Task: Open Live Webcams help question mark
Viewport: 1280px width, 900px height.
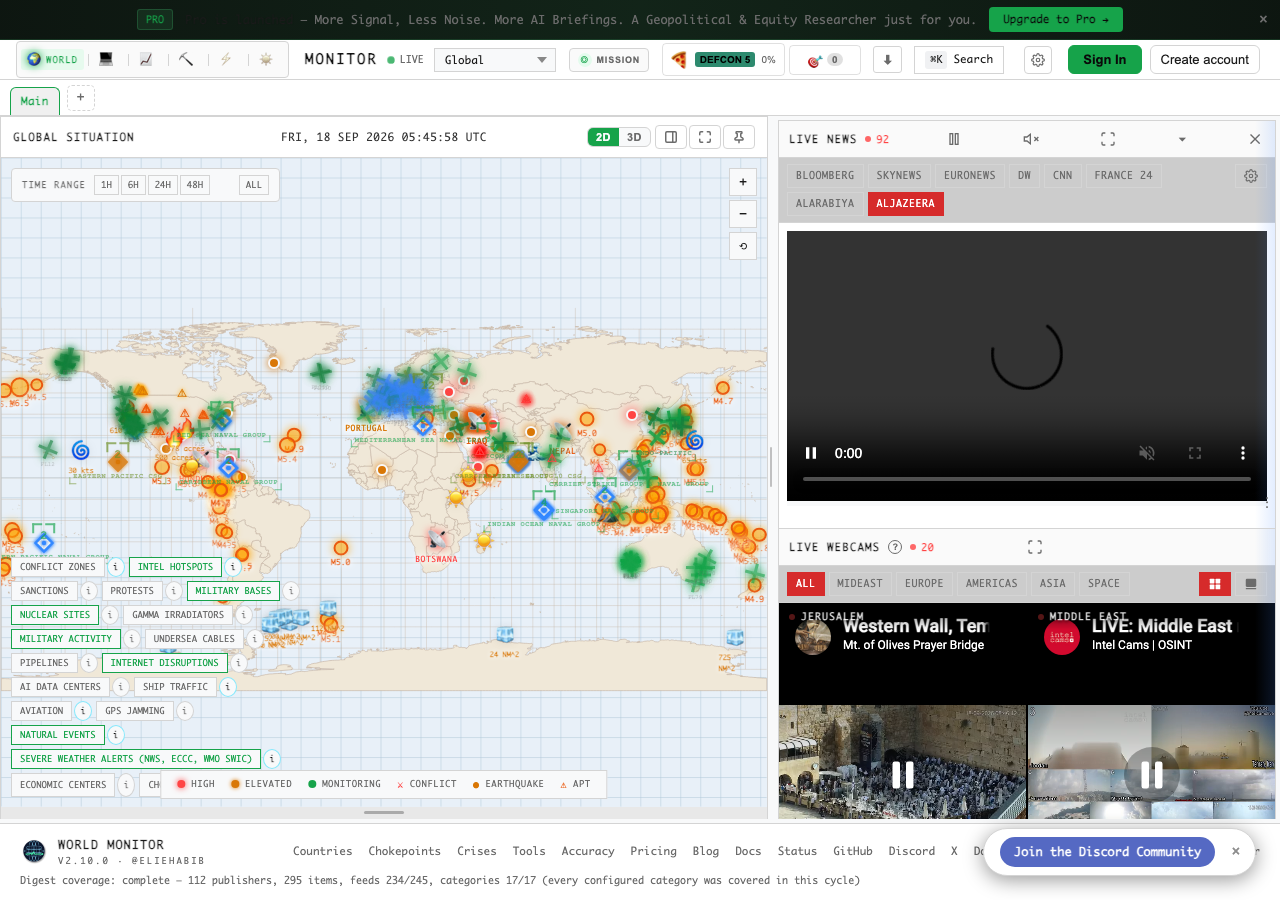Action: (895, 547)
